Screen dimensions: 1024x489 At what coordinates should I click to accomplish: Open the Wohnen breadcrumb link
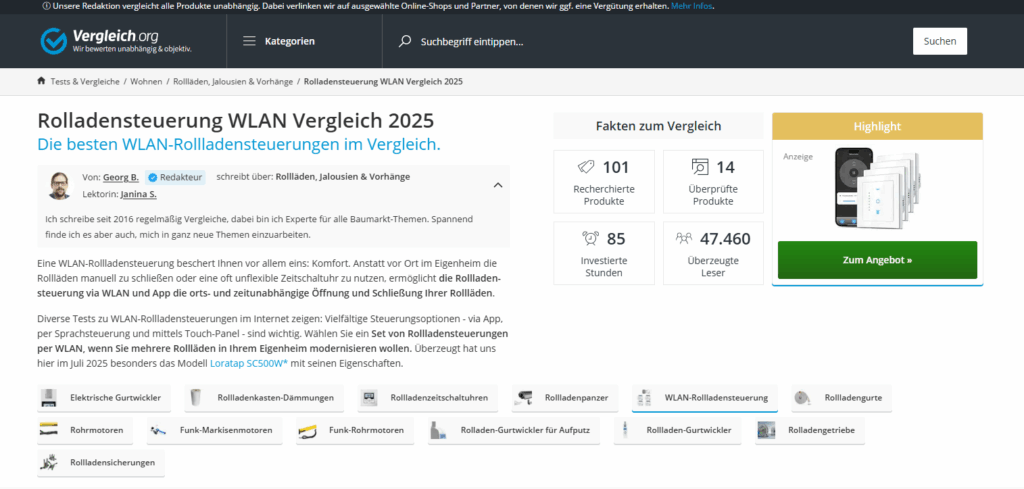146,81
